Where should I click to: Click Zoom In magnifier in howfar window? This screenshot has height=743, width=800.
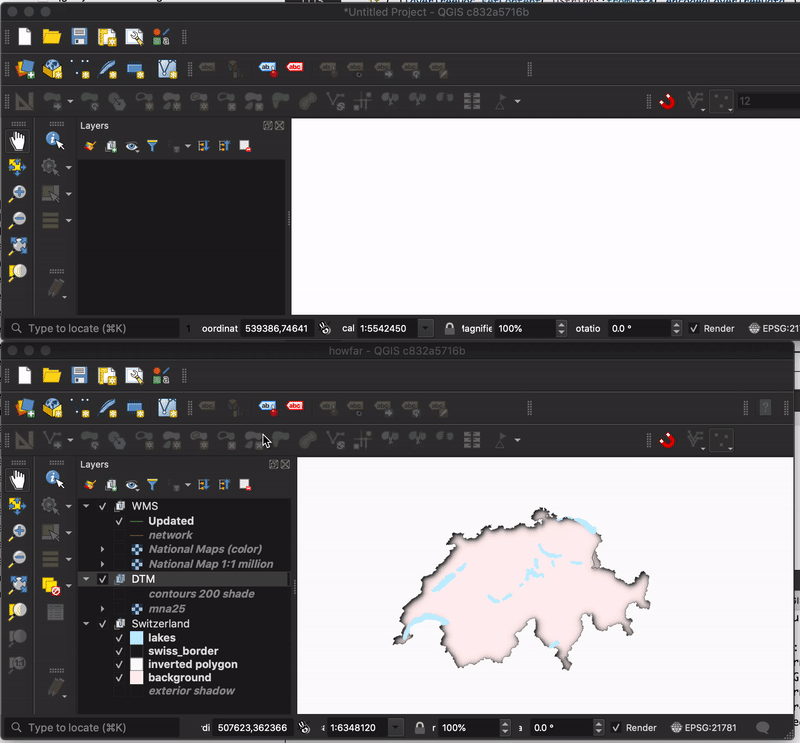pos(18,532)
